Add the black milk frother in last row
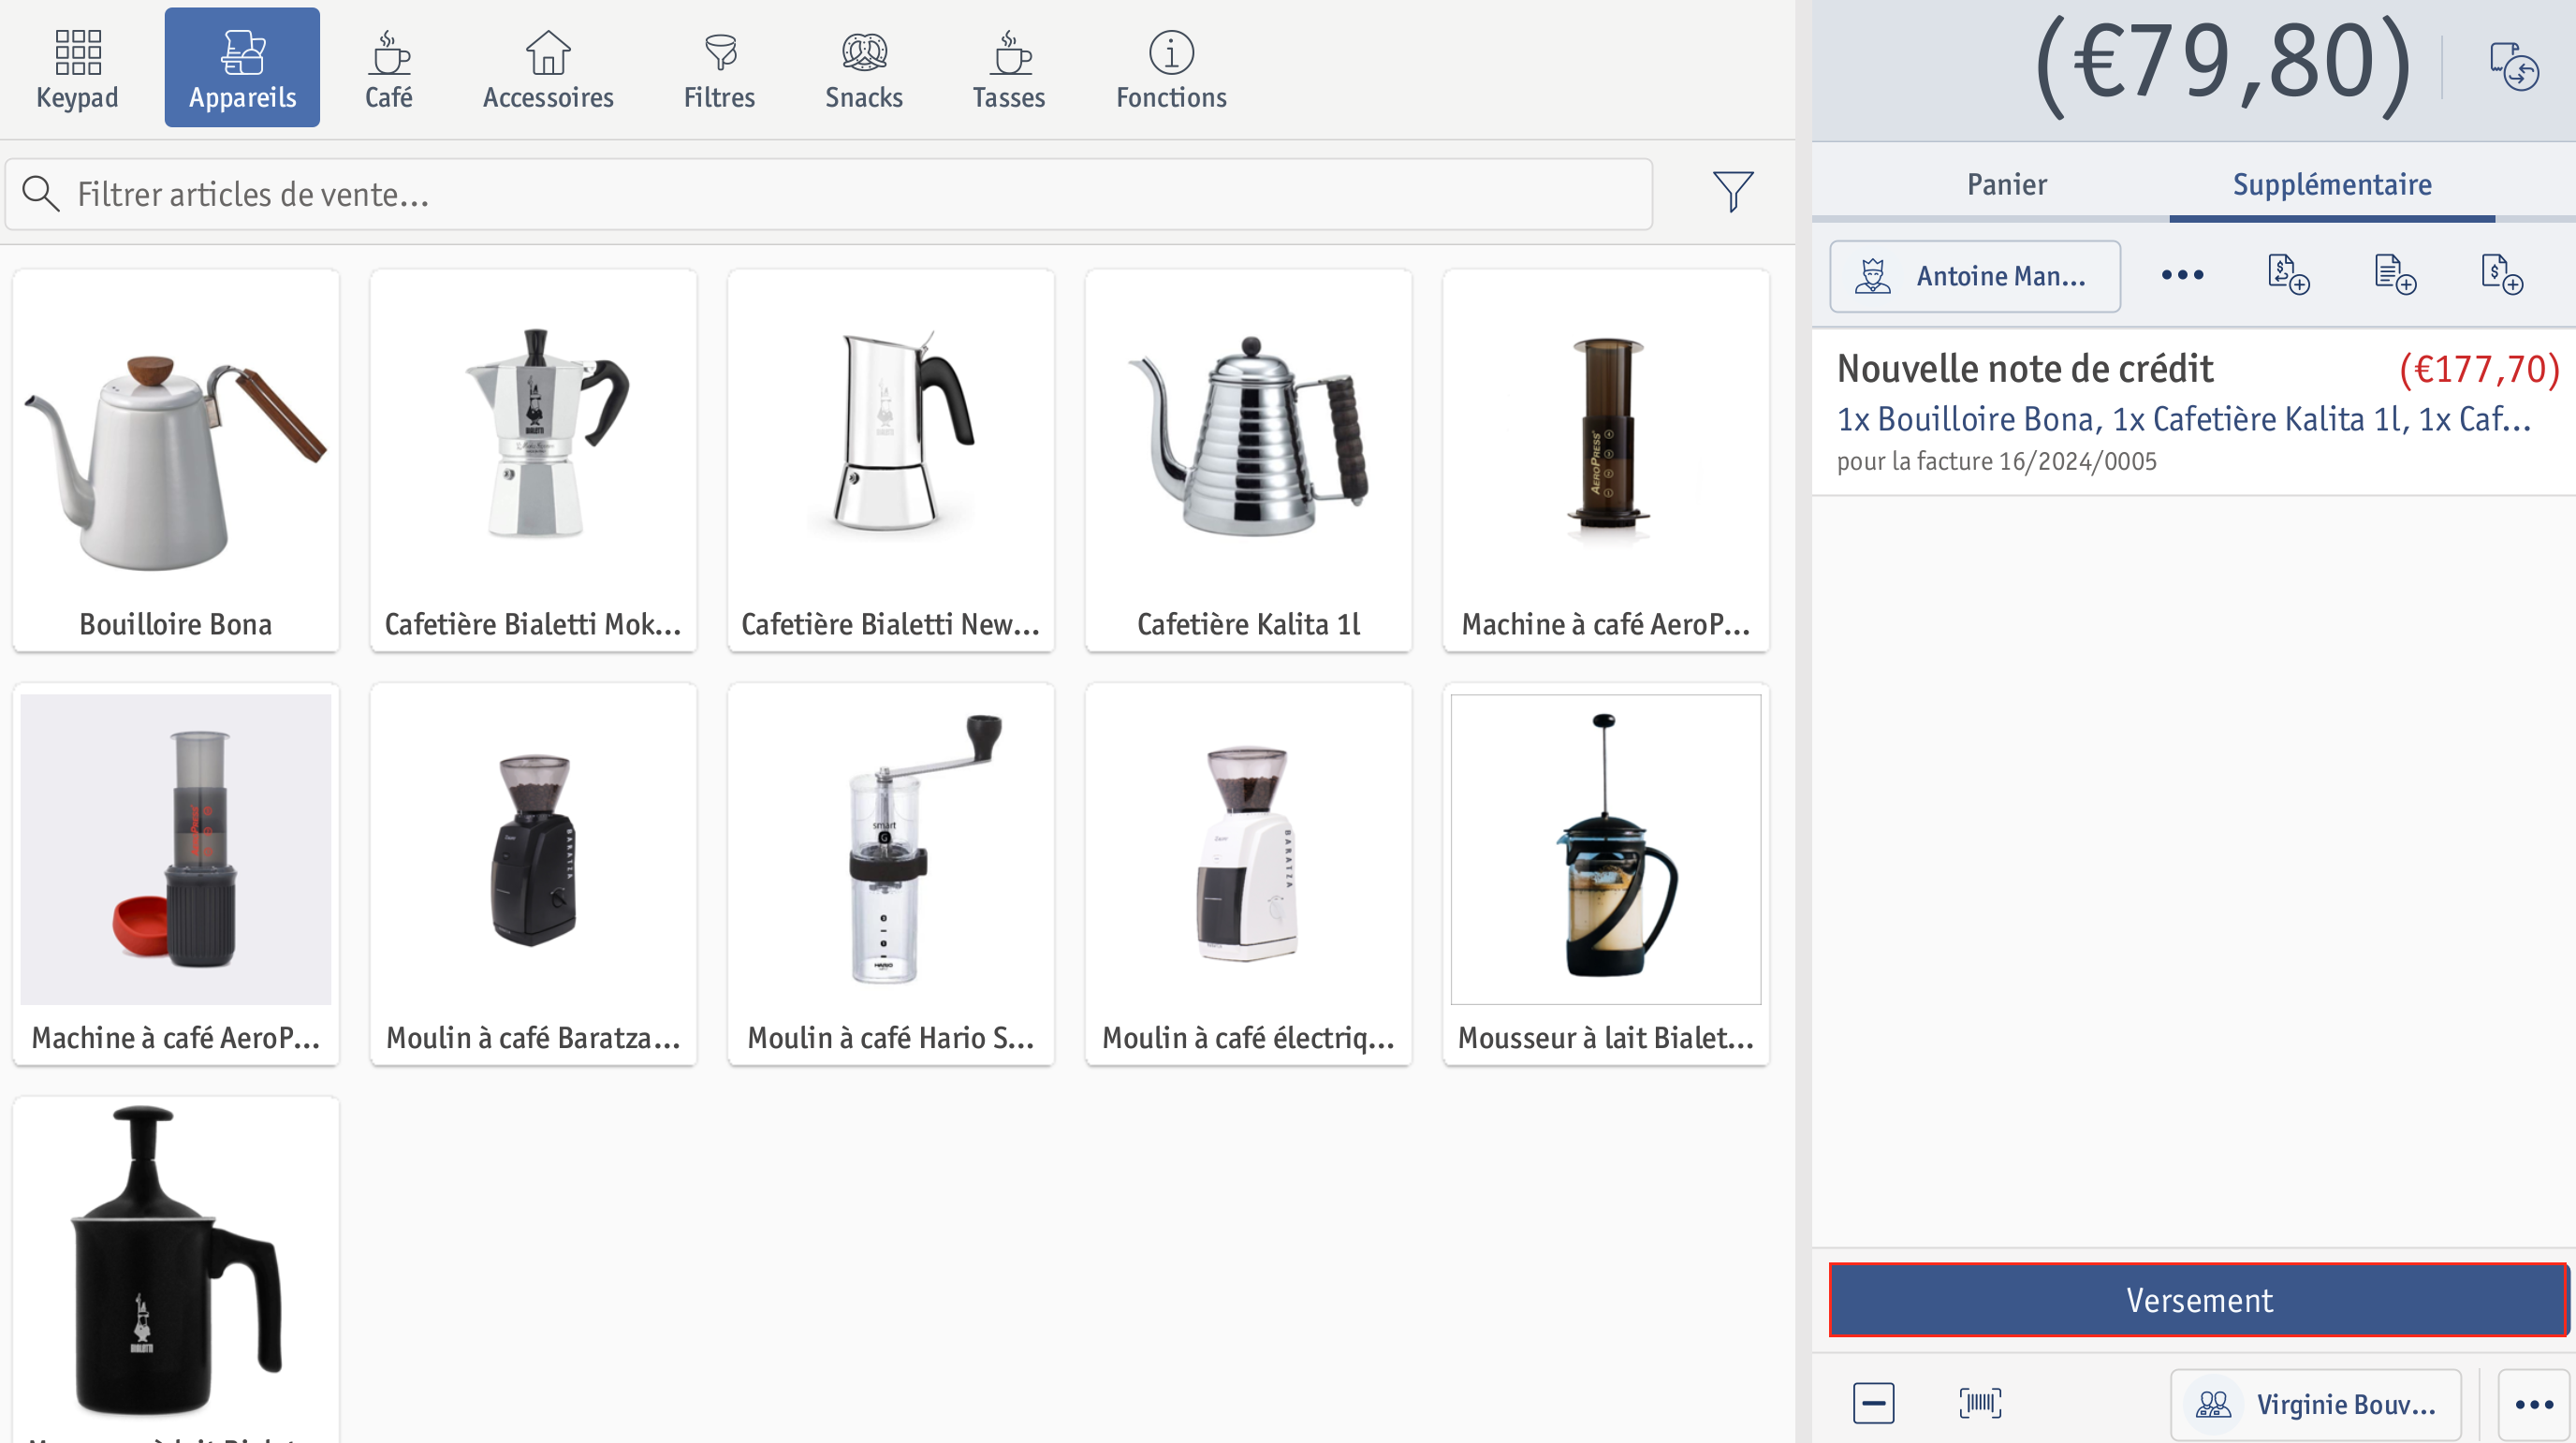 (x=176, y=1270)
